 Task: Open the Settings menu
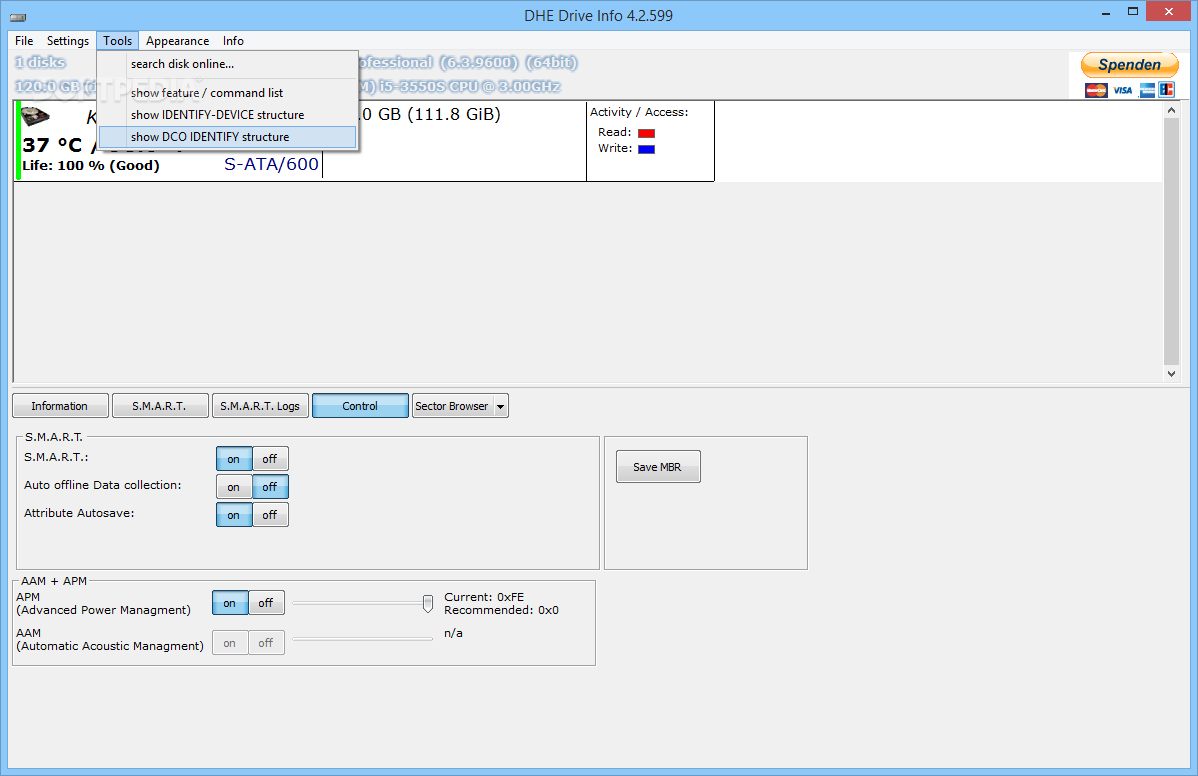tap(67, 40)
